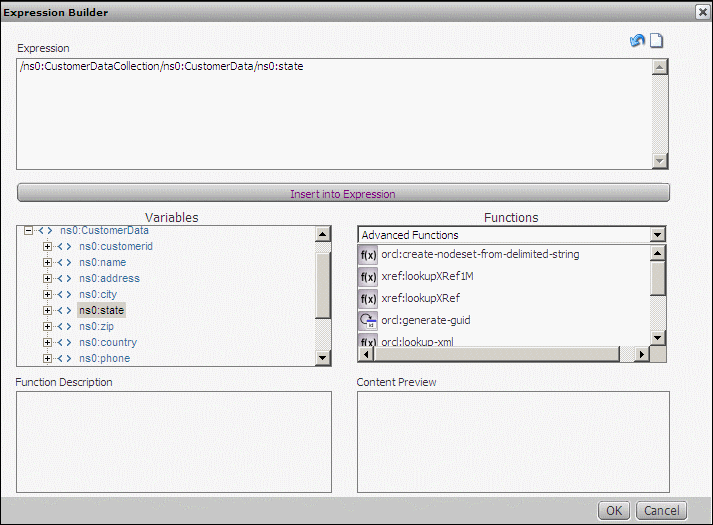
Task: Click the Variables vertical scrollbar thumb
Action: pos(322,286)
